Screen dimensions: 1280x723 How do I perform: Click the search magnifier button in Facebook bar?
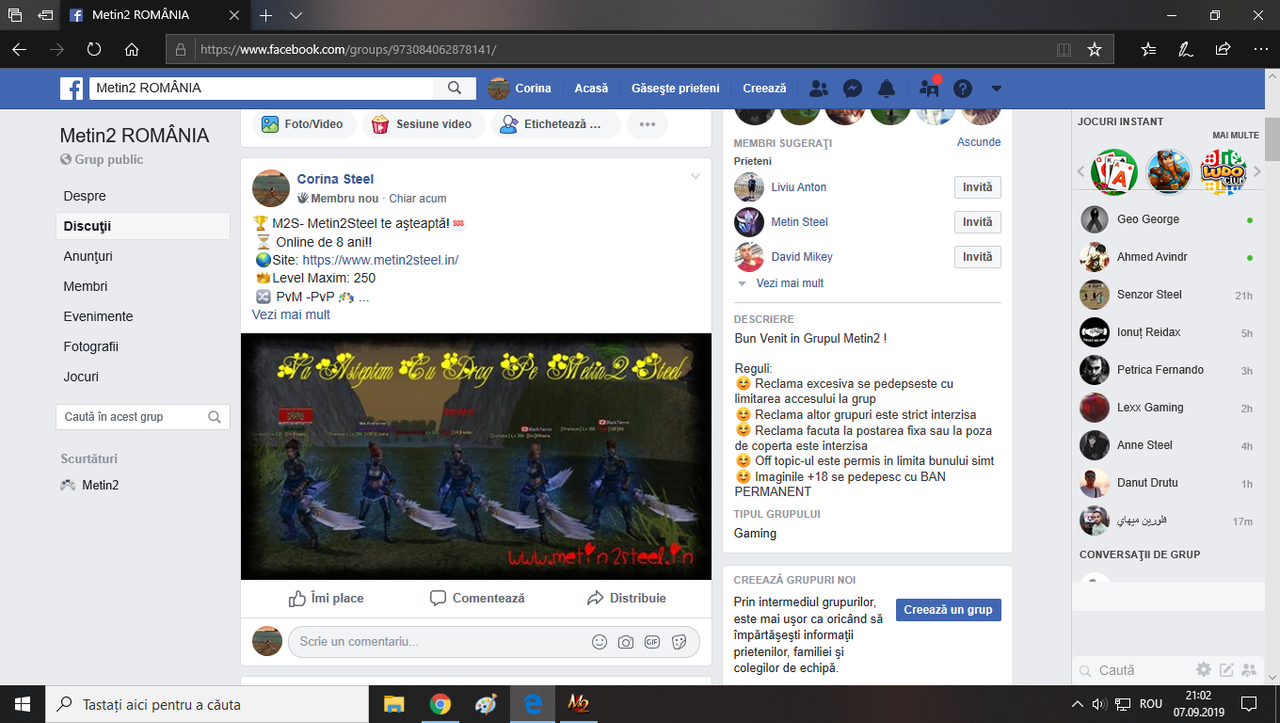pos(455,88)
